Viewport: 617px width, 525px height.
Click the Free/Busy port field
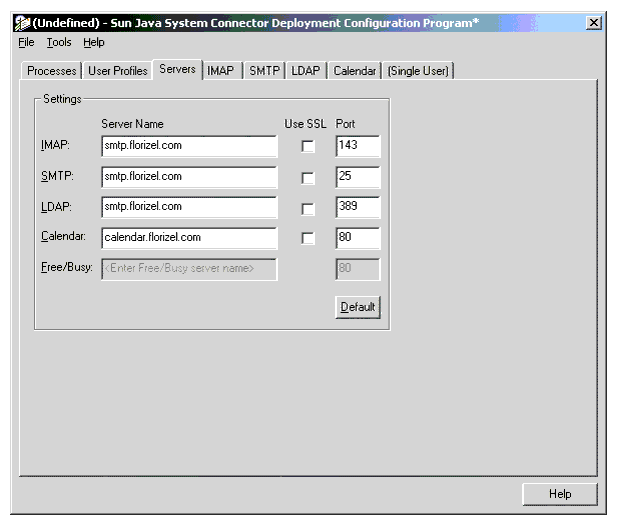pos(358,269)
